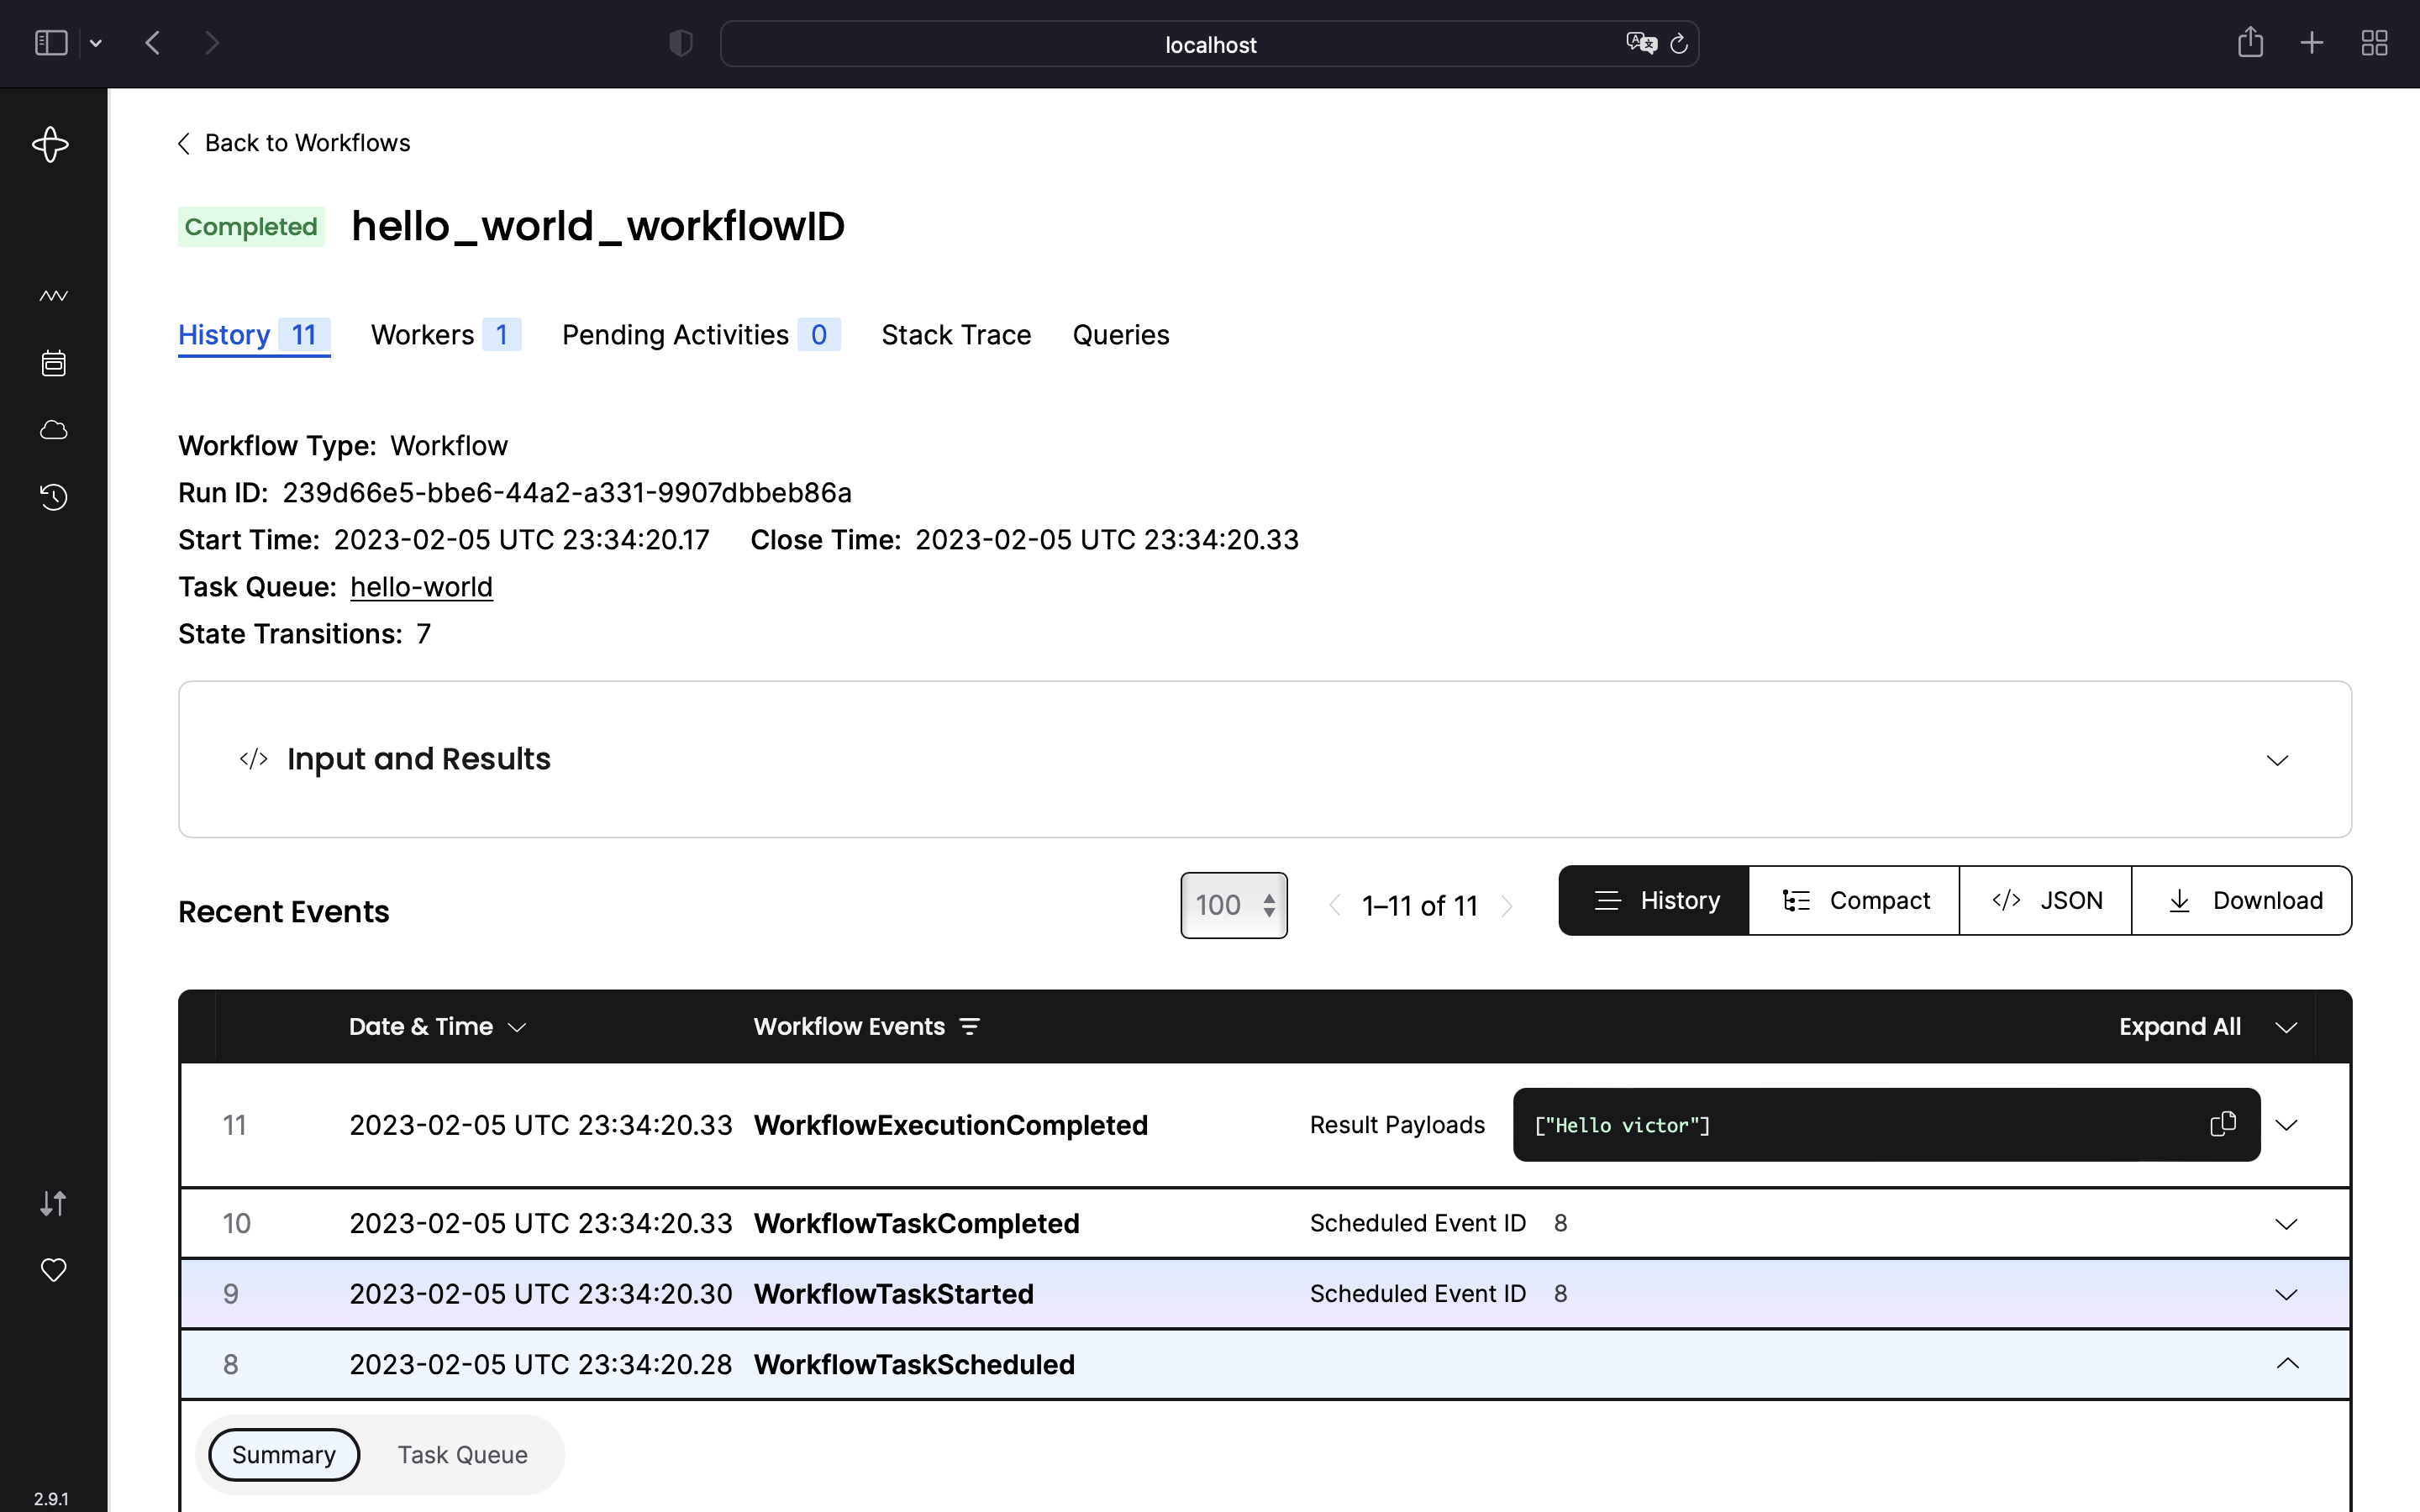2420x1512 pixels.
Task: Open the Stack Trace tab
Action: pyautogui.click(x=955, y=334)
